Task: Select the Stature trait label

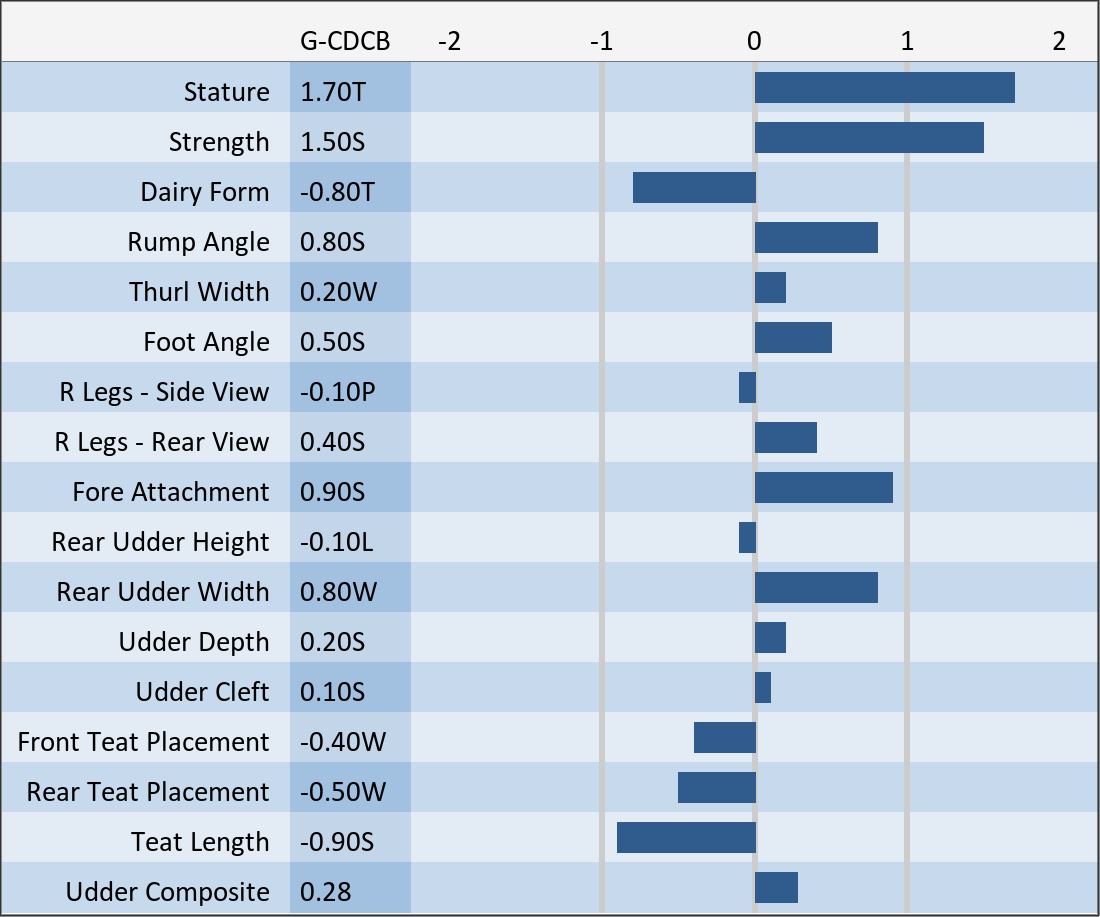Action: pos(226,92)
